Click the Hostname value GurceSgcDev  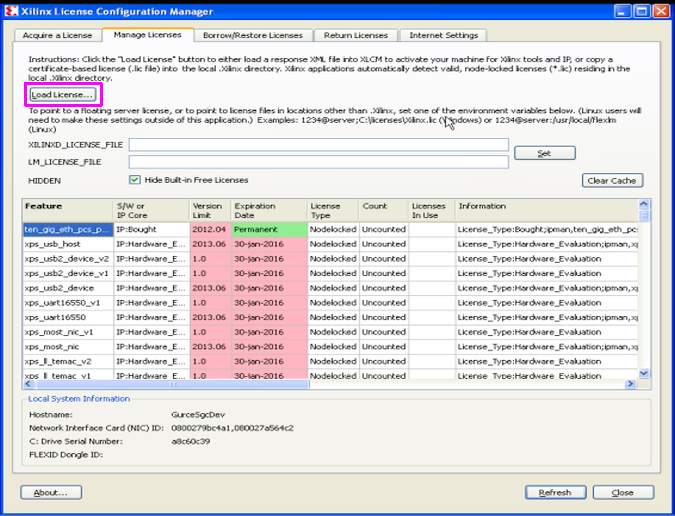pyautogui.click(x=198, y=415)
